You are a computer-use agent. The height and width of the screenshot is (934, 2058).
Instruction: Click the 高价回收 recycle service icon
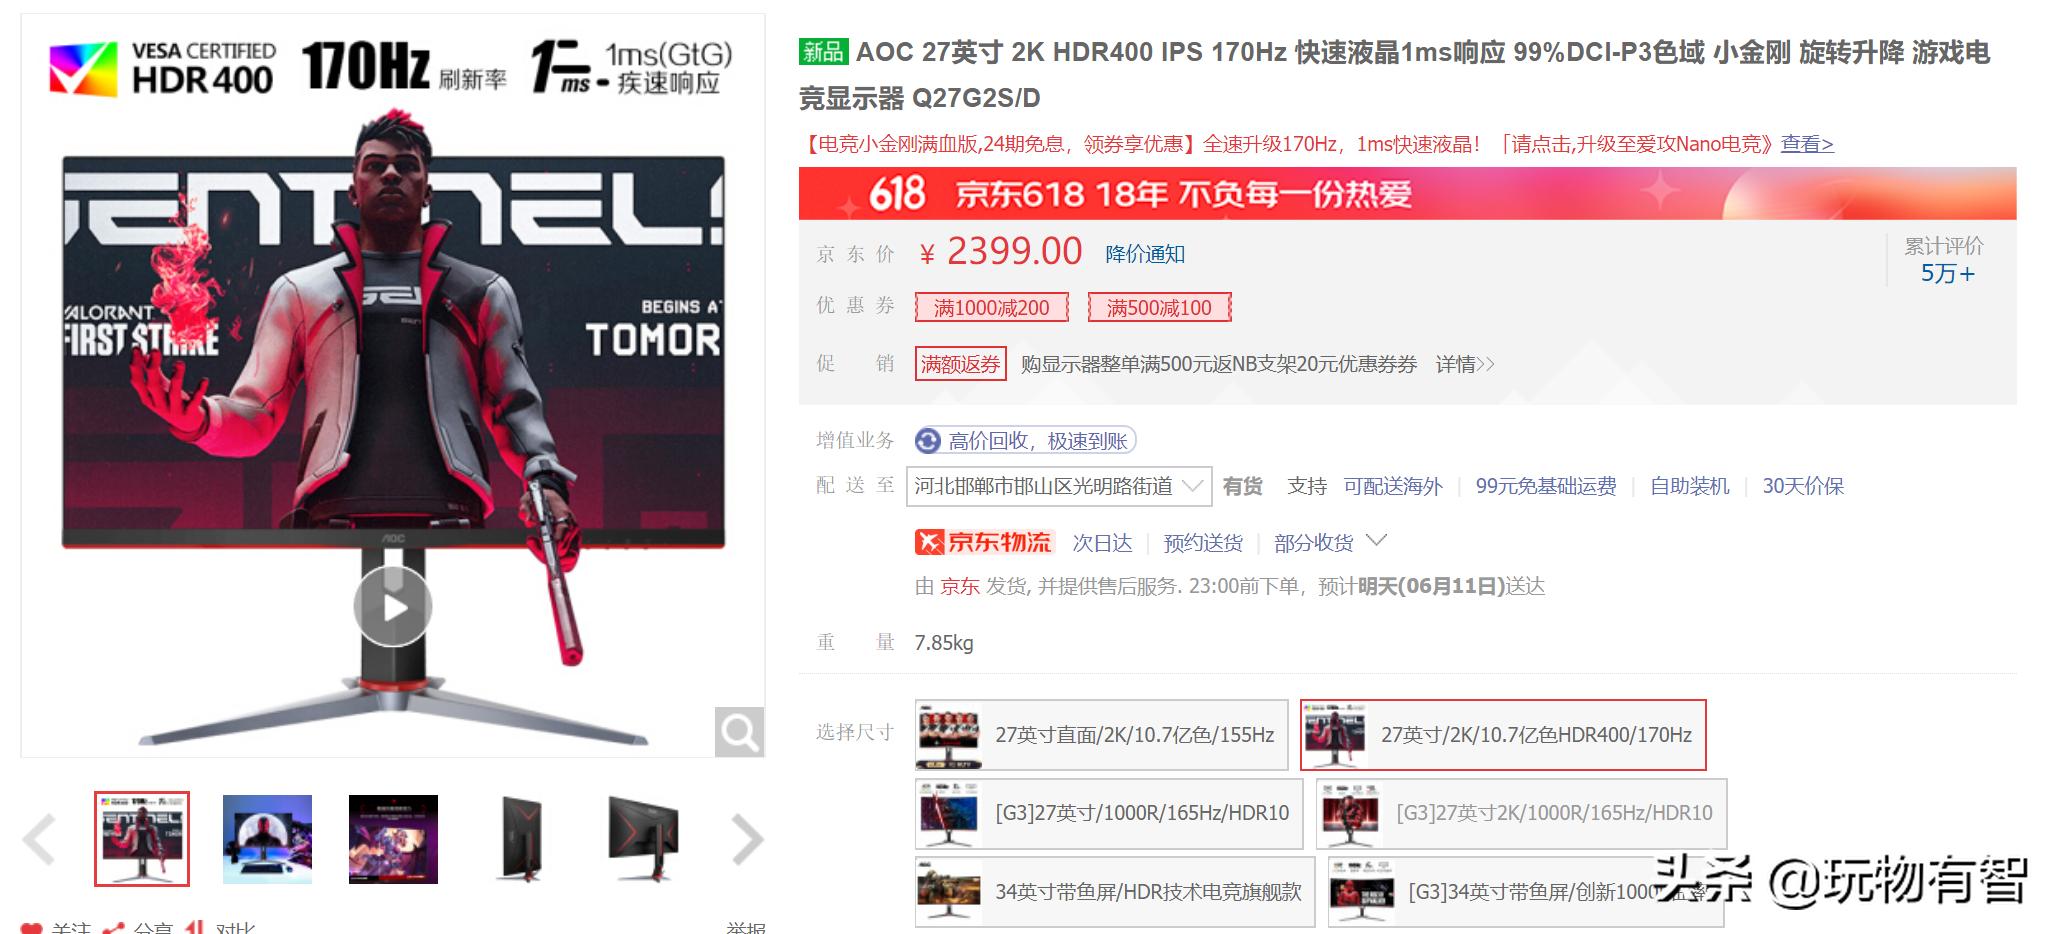(928, 441)
